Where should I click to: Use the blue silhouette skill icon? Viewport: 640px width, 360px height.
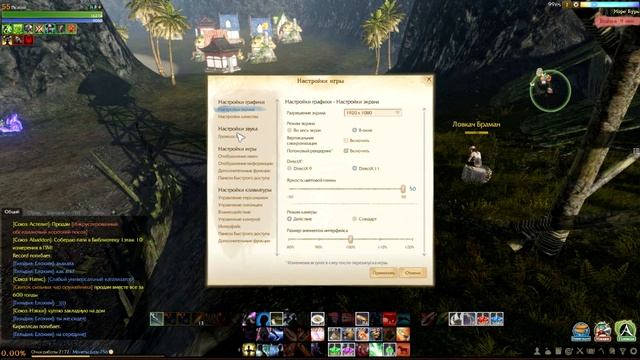click(x=263, y=319)
